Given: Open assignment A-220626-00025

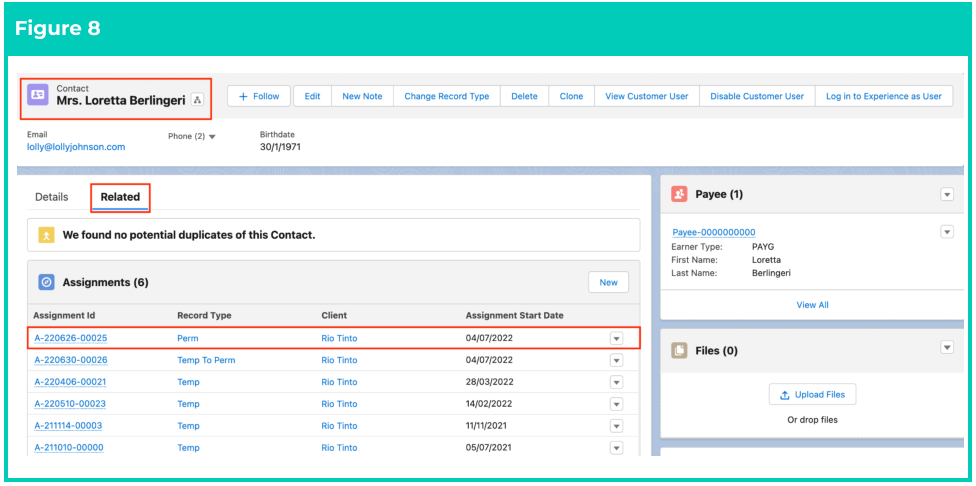Looking at the screenshot, I should (70, 338).
